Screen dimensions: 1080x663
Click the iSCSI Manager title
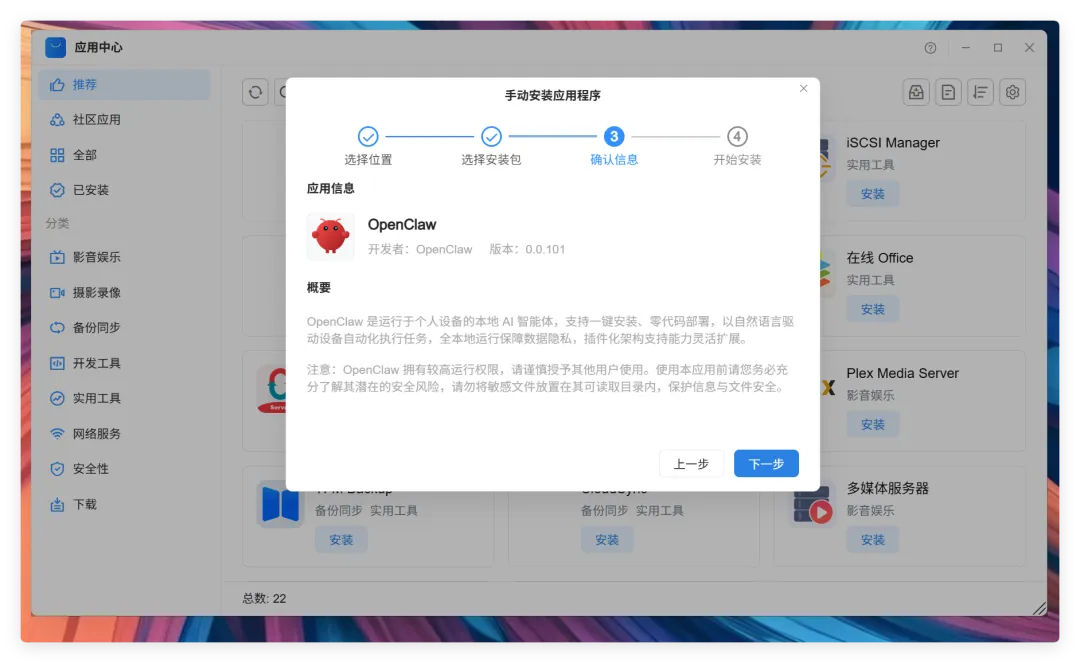click(x=893, y=143)
